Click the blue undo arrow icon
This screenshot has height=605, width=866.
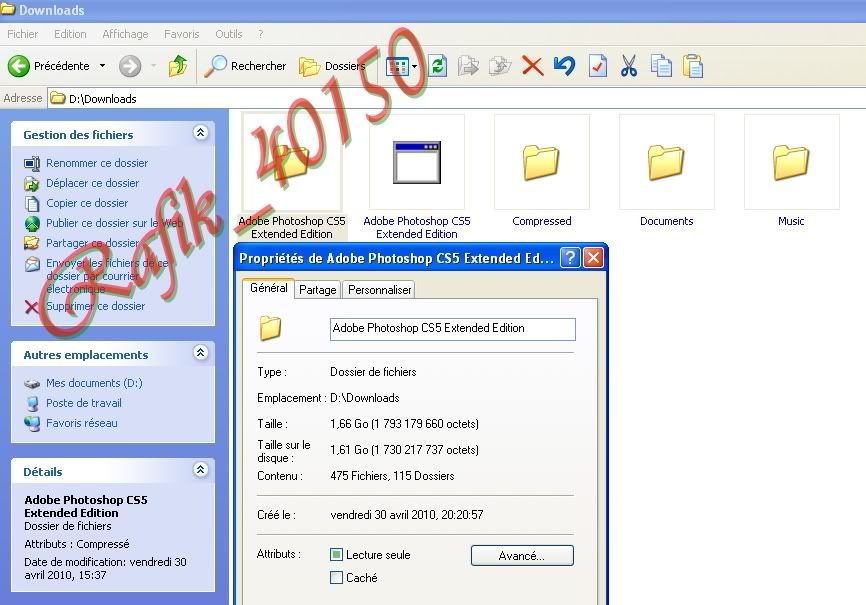pyautogui.click(x=564, y=66)
